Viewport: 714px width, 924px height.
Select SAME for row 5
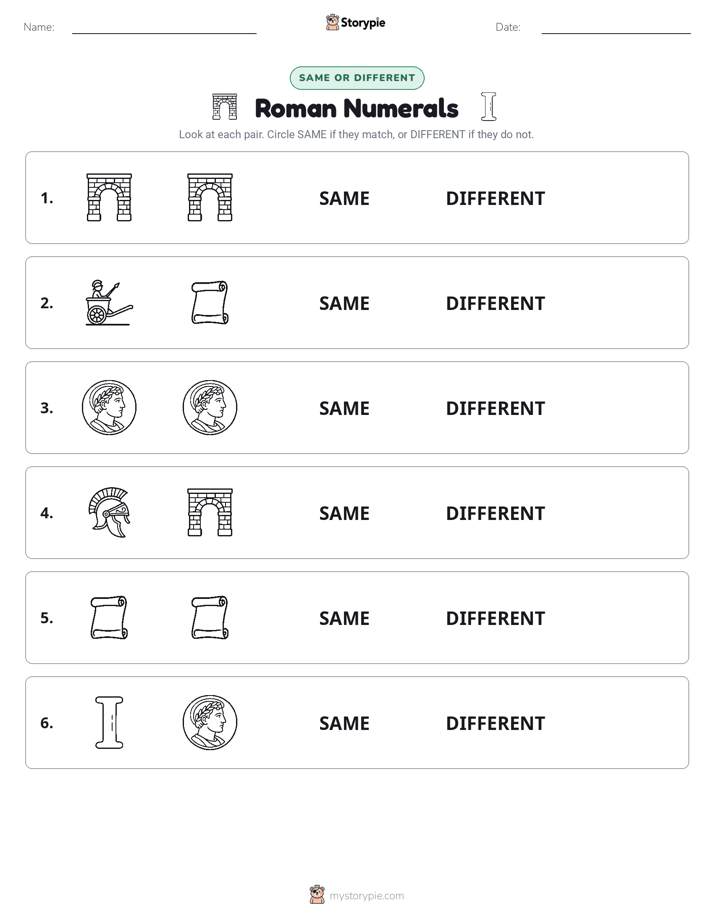(x=344, y=618)
